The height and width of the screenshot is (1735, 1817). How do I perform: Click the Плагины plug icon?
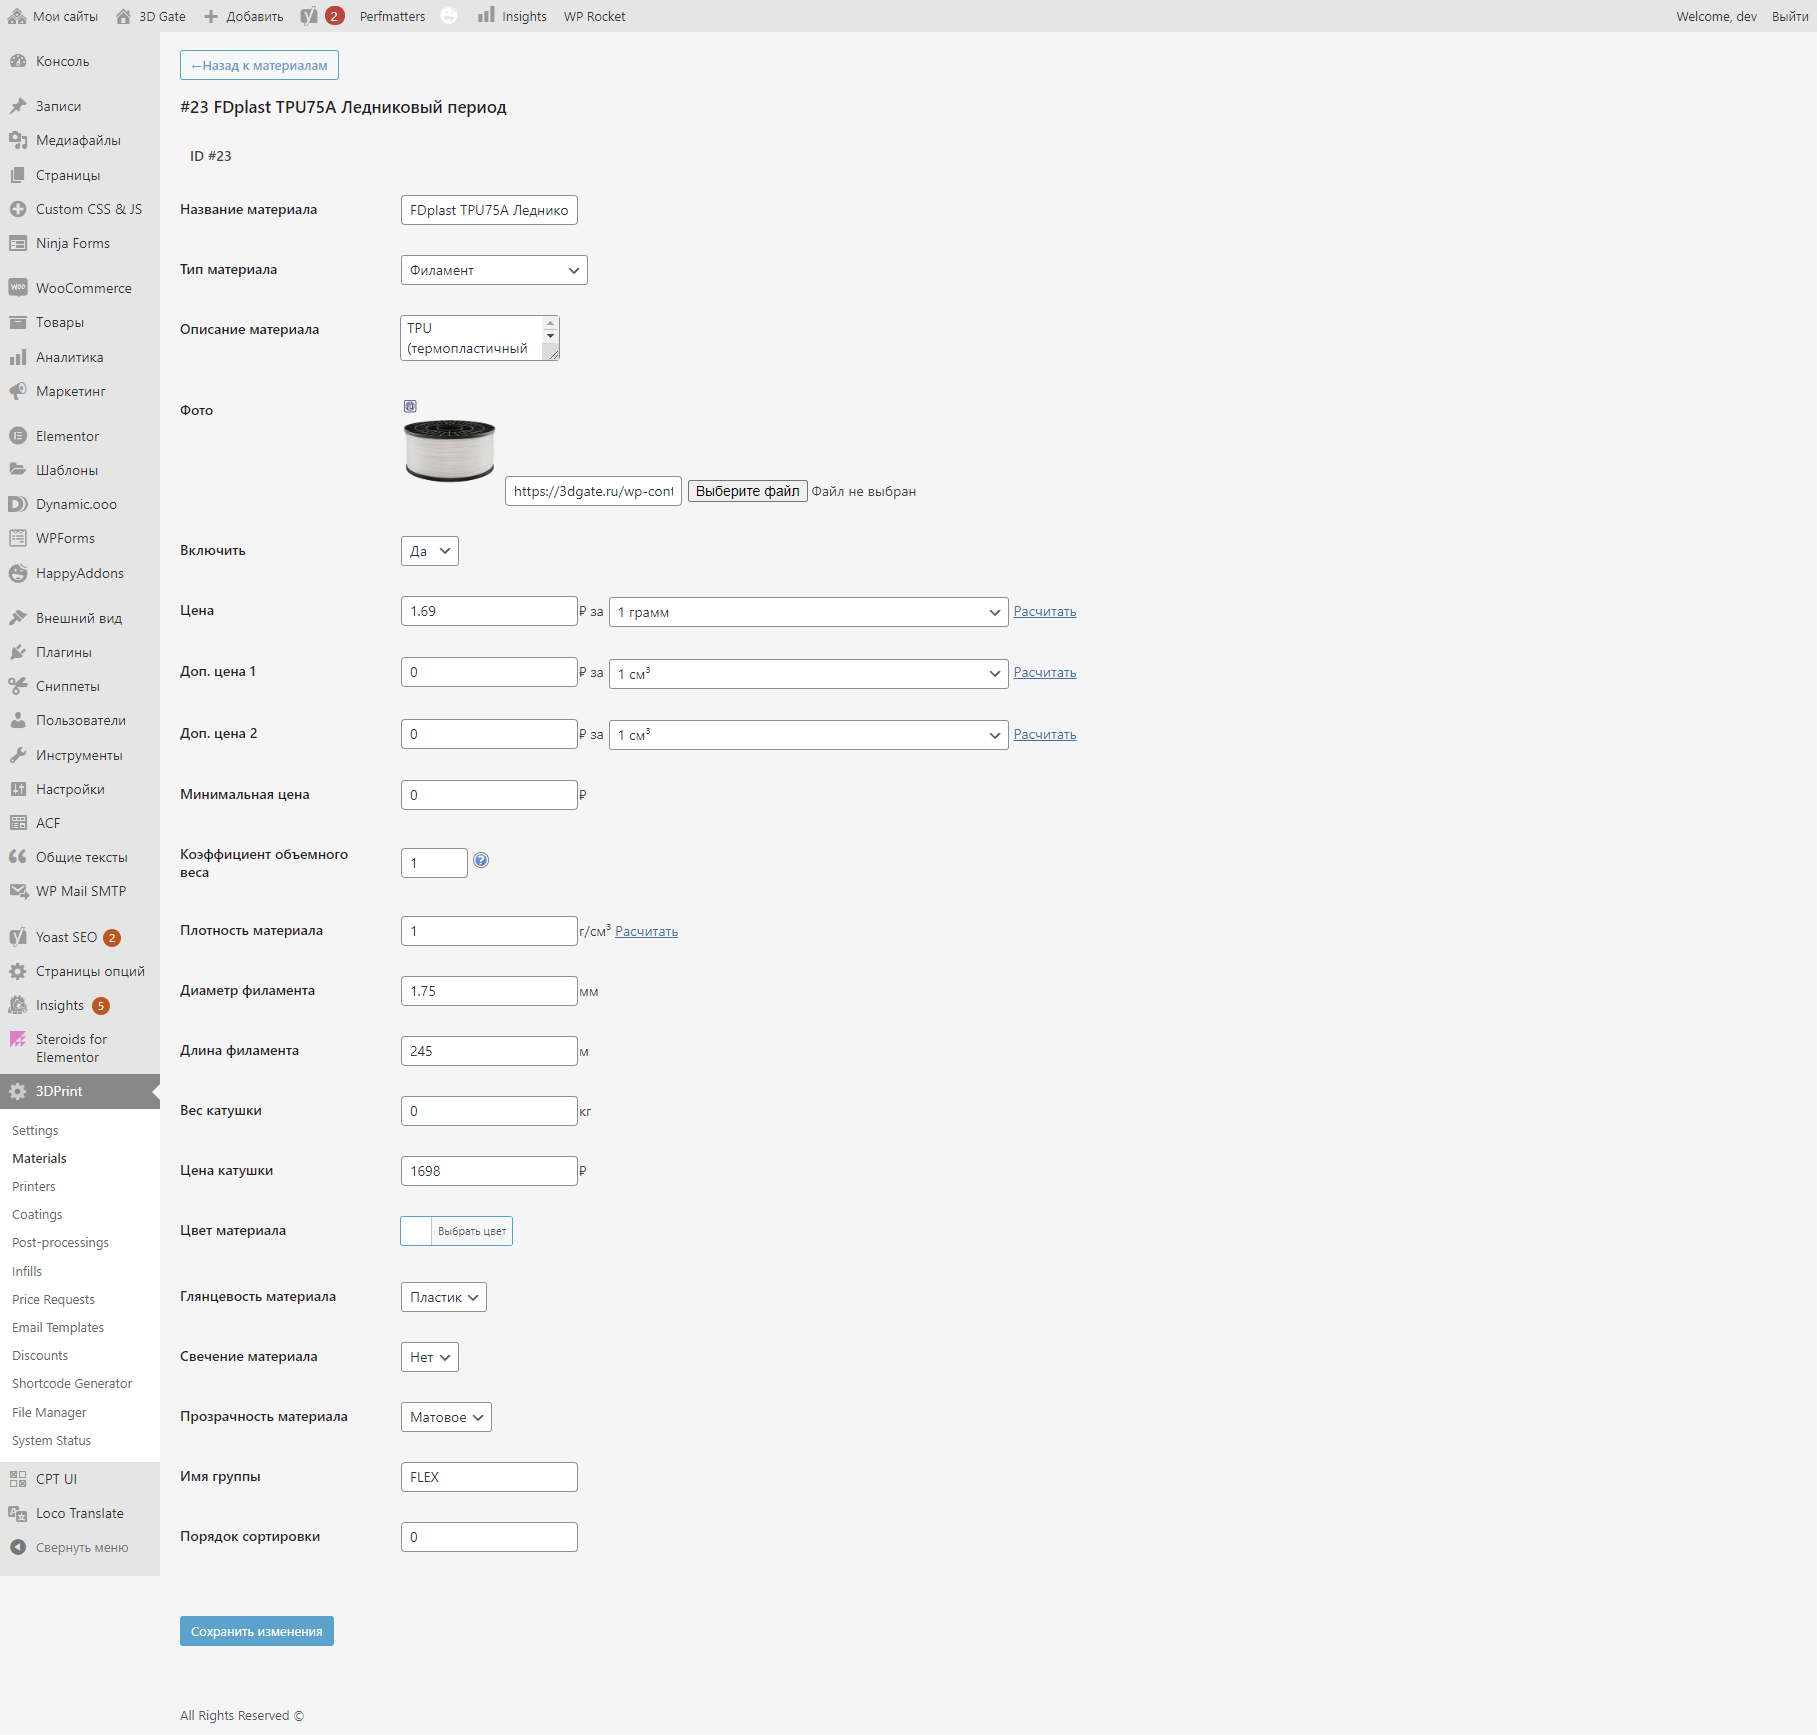click(x=18, y=652)
